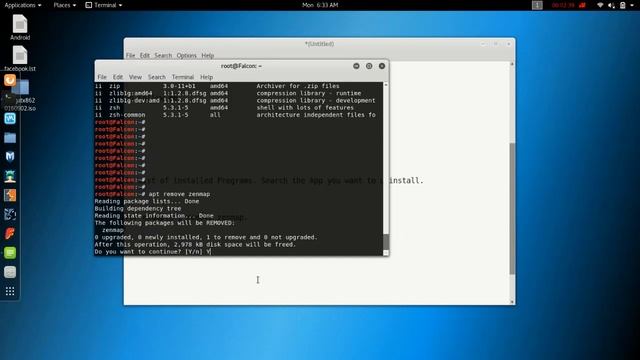Open Search menu in the Untitled editor window
The width and height of the screenshot is (640, 360).
click(163, 56)
